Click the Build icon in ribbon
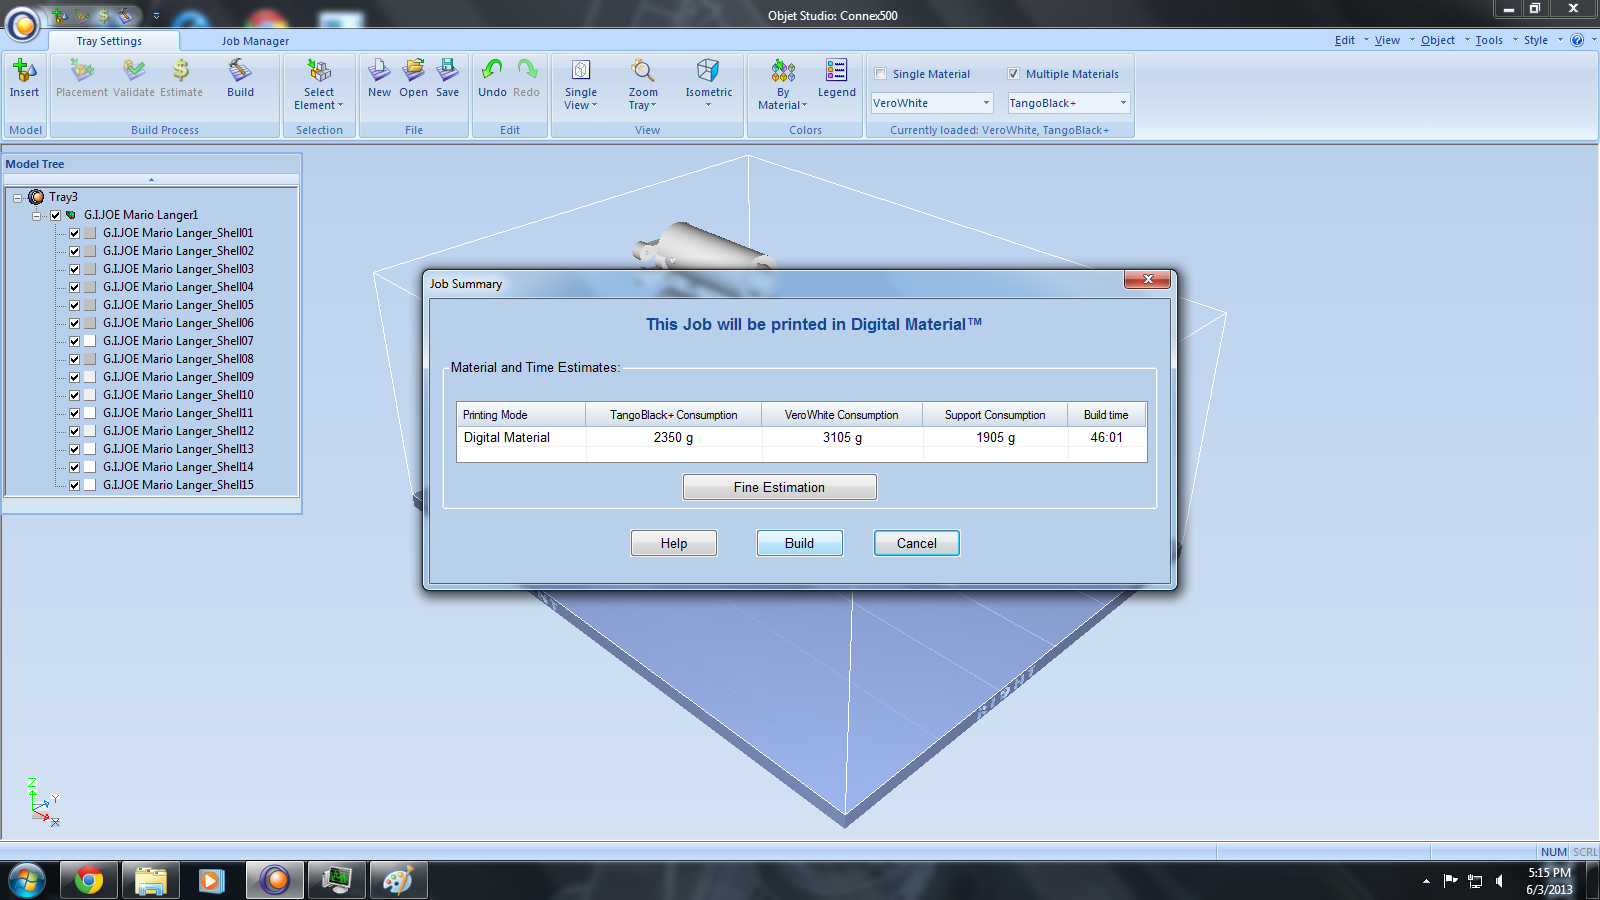The width and height of the screenshot is (1600, 900). click(240, 71)
